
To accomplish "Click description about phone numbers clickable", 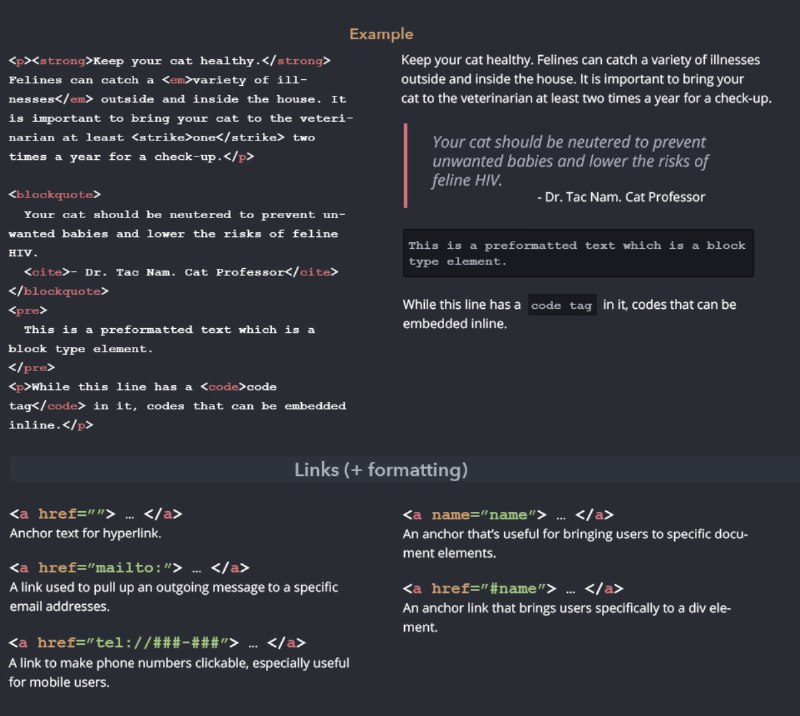I will pyautogui.click(x=179, y=673).
